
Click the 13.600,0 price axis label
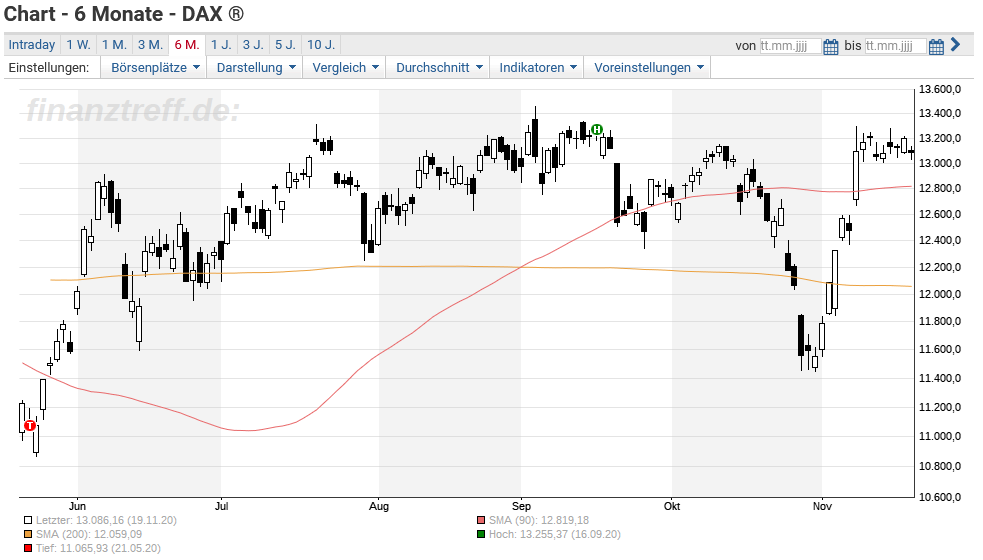tap(940, 89)
